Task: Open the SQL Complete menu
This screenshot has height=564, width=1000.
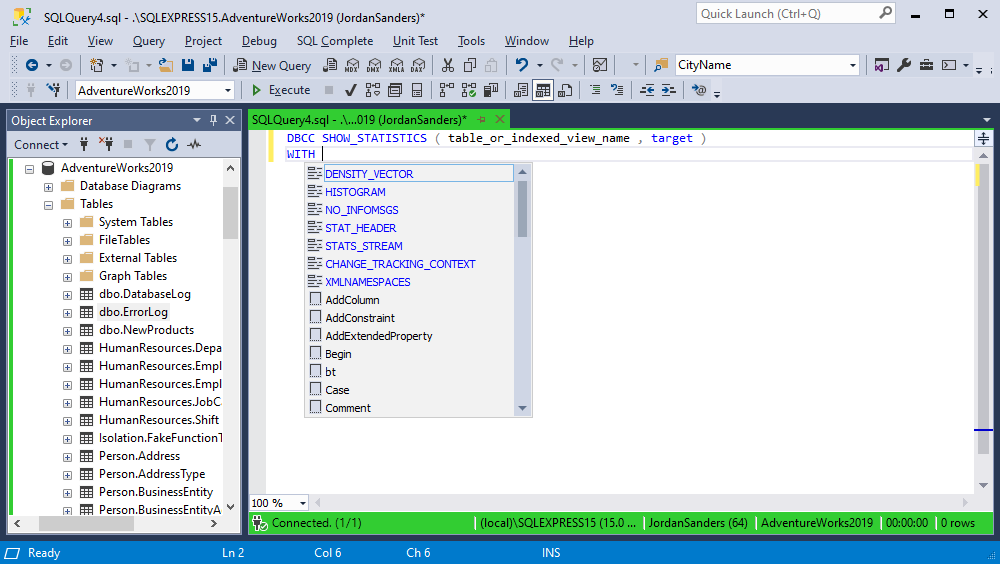Action: [335, 41]
